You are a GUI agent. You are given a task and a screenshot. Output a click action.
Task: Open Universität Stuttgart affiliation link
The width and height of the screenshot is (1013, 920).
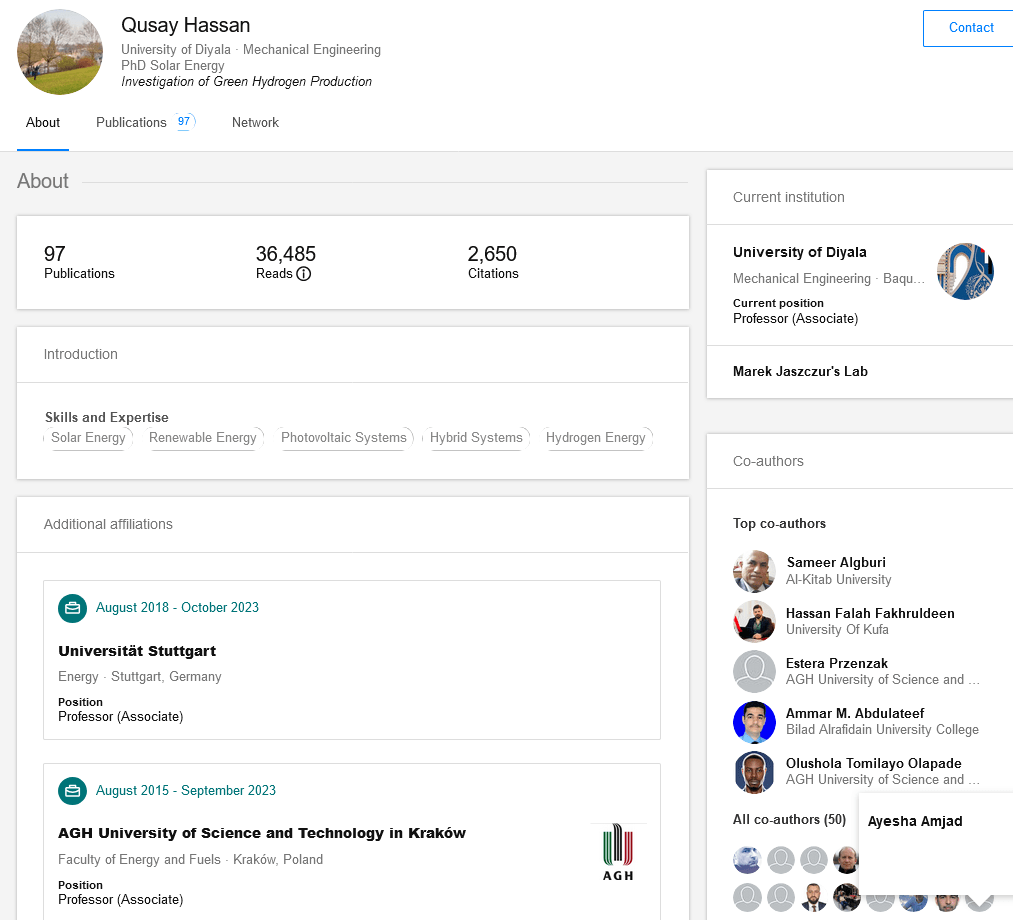point(137,651)
